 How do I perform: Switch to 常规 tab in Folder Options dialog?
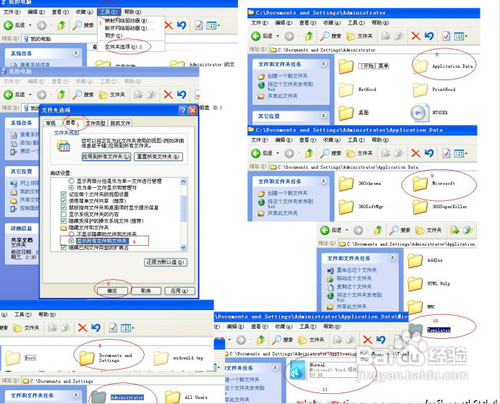51,123
